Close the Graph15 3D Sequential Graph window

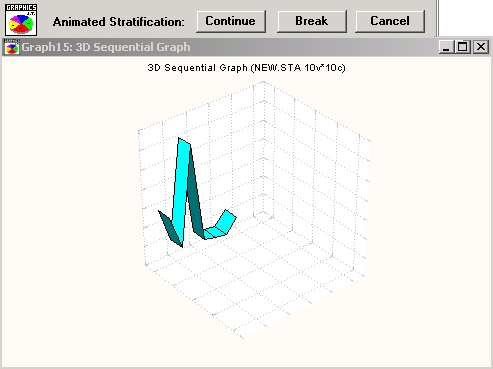481,47
